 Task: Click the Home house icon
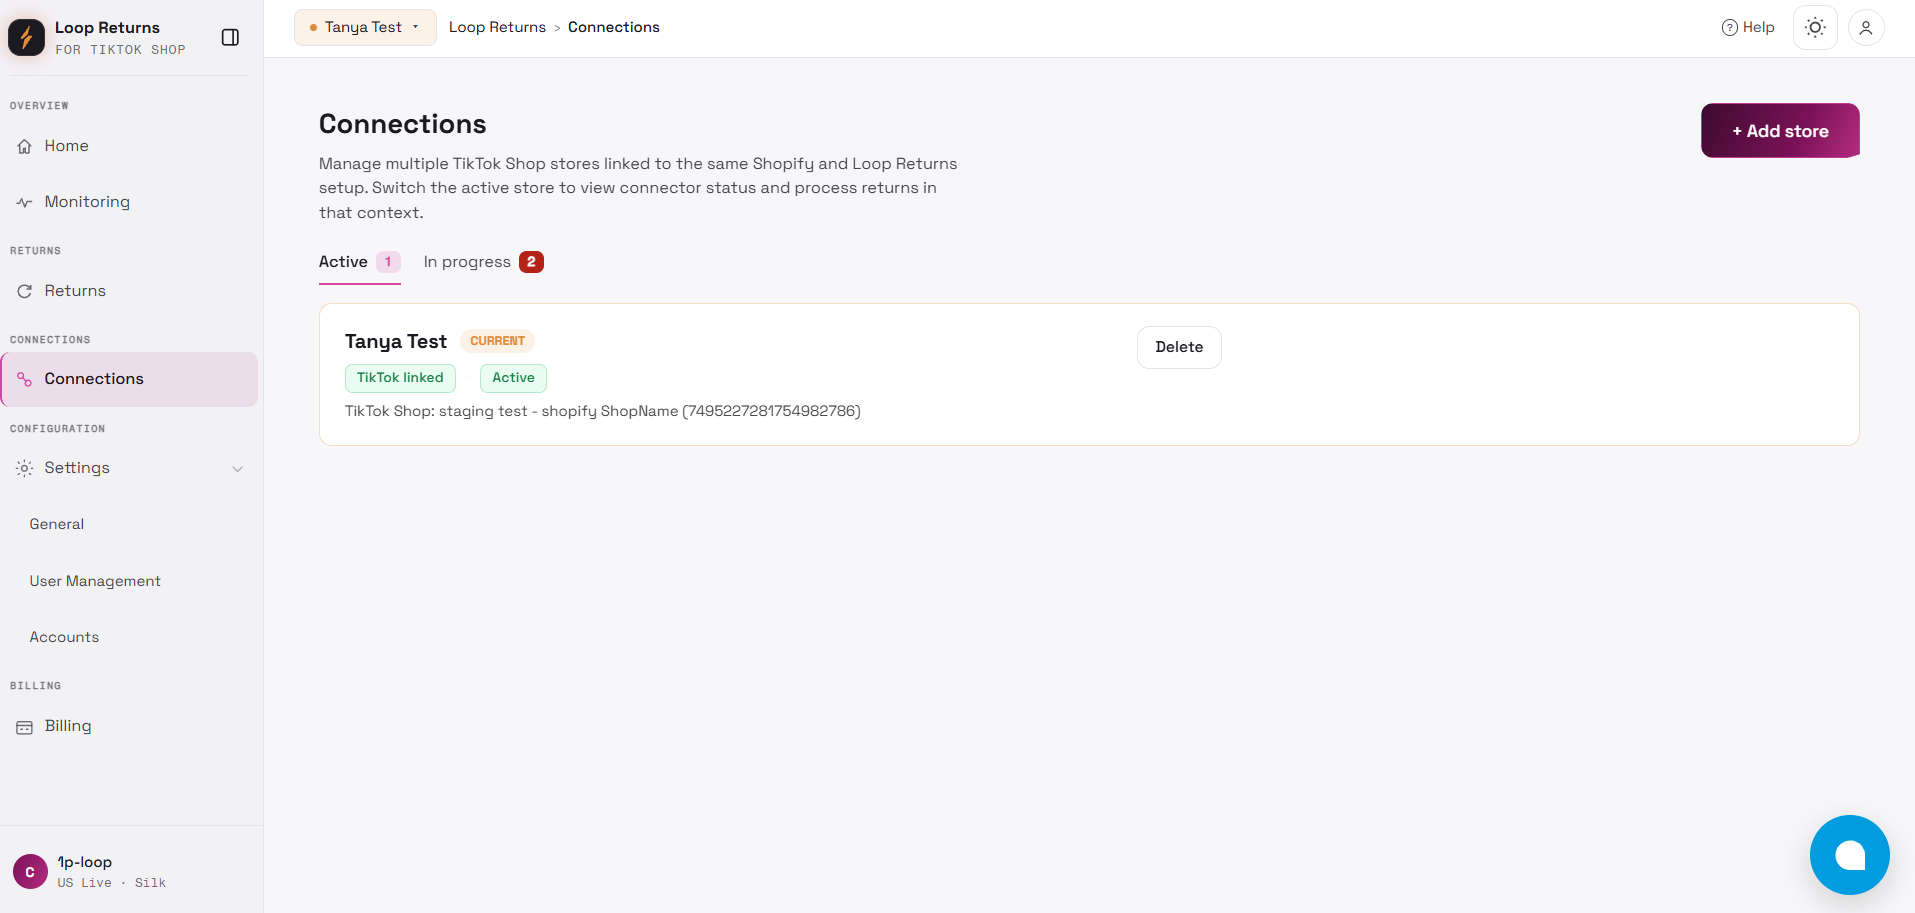(x=25, y=146)
